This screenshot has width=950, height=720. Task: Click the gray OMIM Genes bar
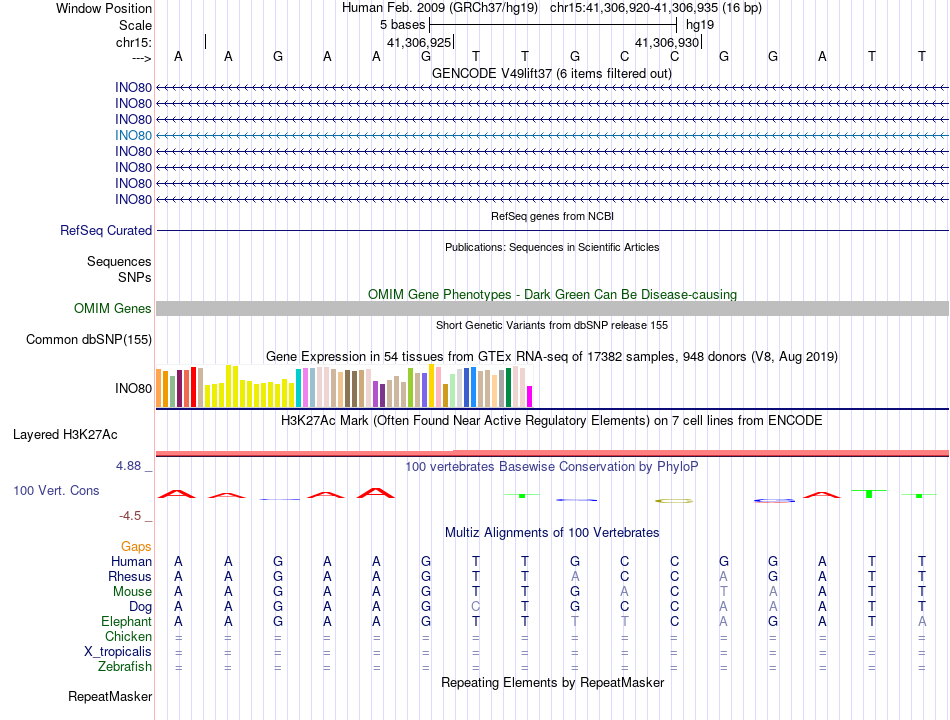552,308
